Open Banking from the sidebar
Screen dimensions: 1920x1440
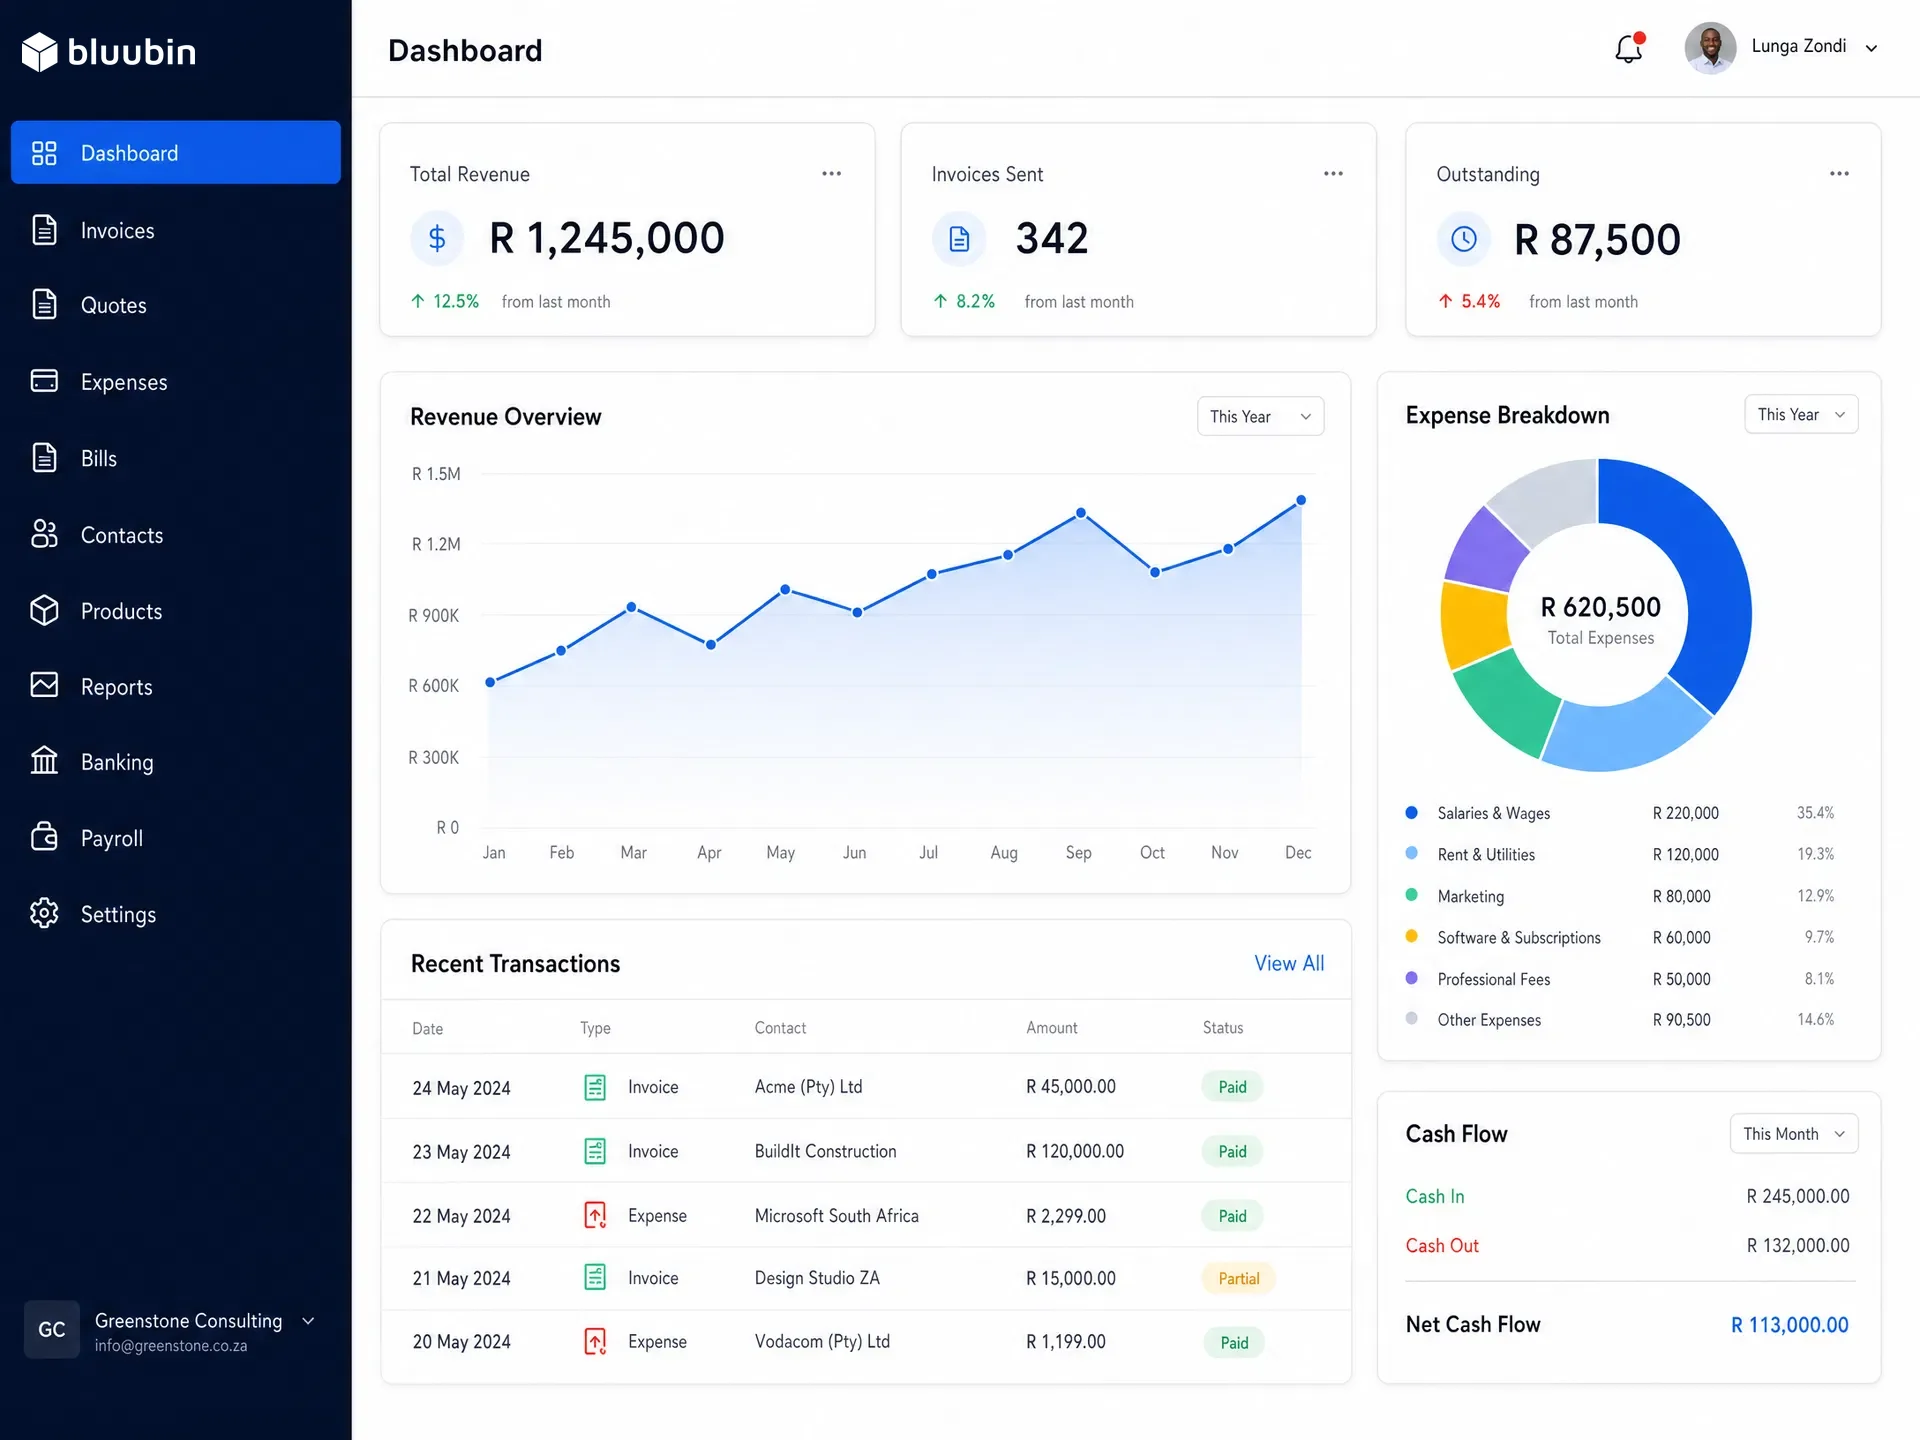click(x=176, y=762)
